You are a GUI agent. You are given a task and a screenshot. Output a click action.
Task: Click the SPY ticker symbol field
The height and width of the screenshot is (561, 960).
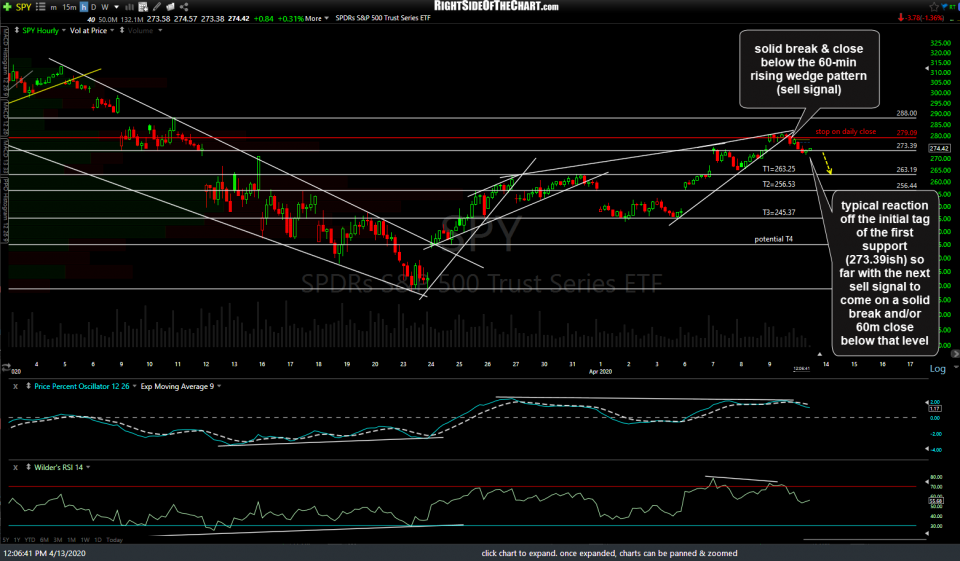(23, 7)
